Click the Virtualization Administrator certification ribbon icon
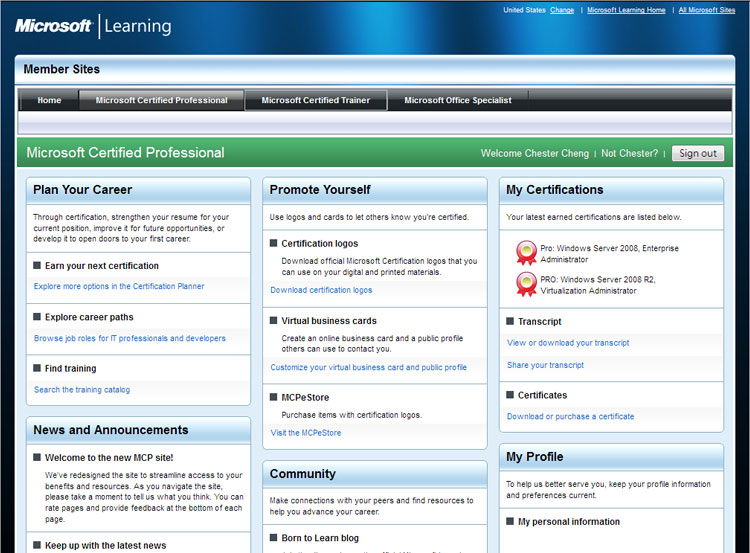750x553 pixels. (526, 284)
